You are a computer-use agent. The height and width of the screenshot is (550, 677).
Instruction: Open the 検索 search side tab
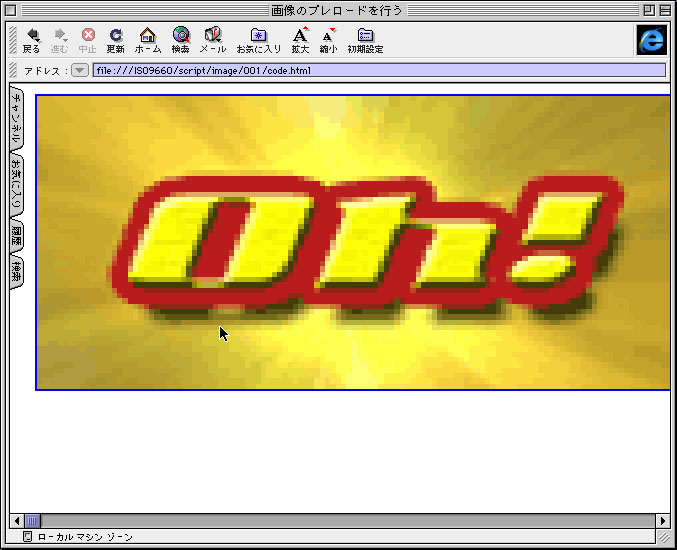coord(17,271)
